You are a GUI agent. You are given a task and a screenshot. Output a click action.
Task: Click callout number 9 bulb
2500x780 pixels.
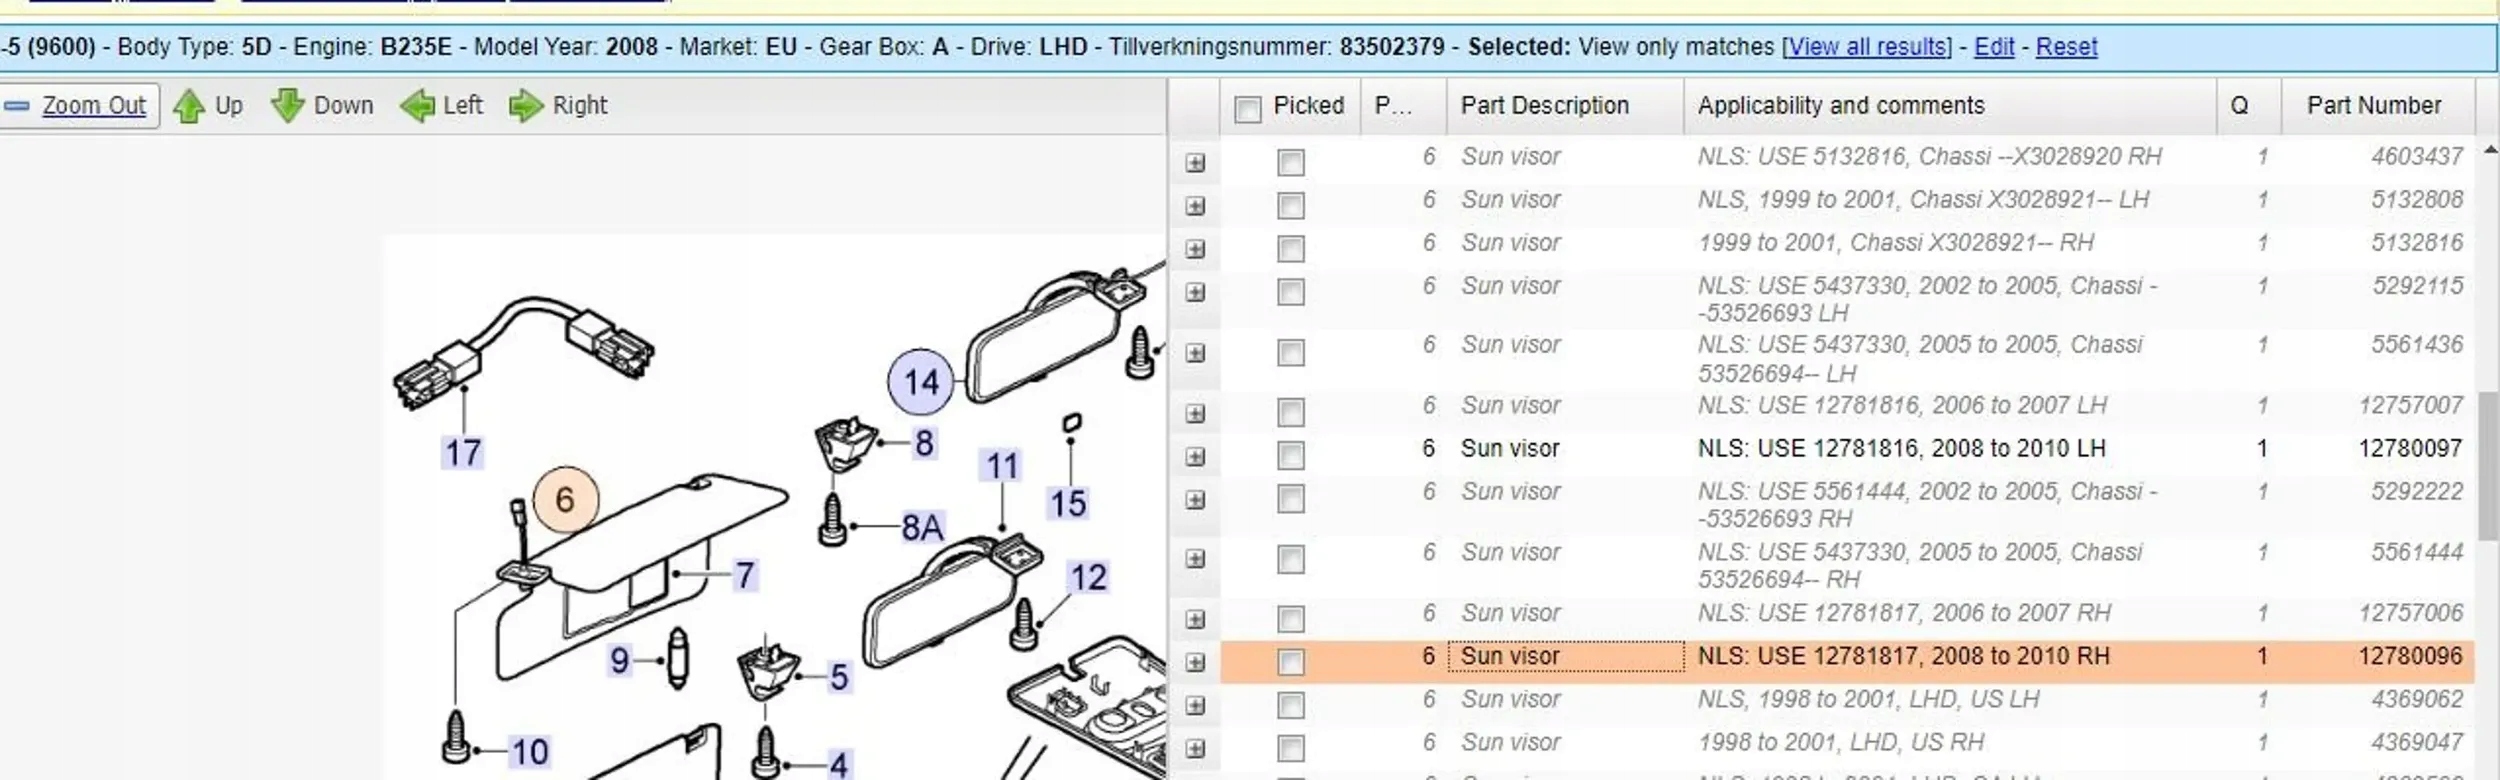click(x=620, y=660)
